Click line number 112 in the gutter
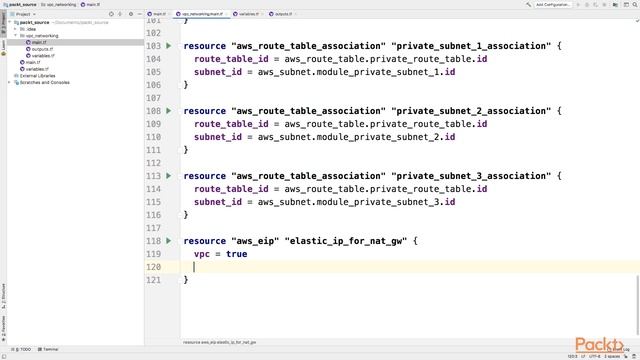The image size is (640, 360). 153,163
